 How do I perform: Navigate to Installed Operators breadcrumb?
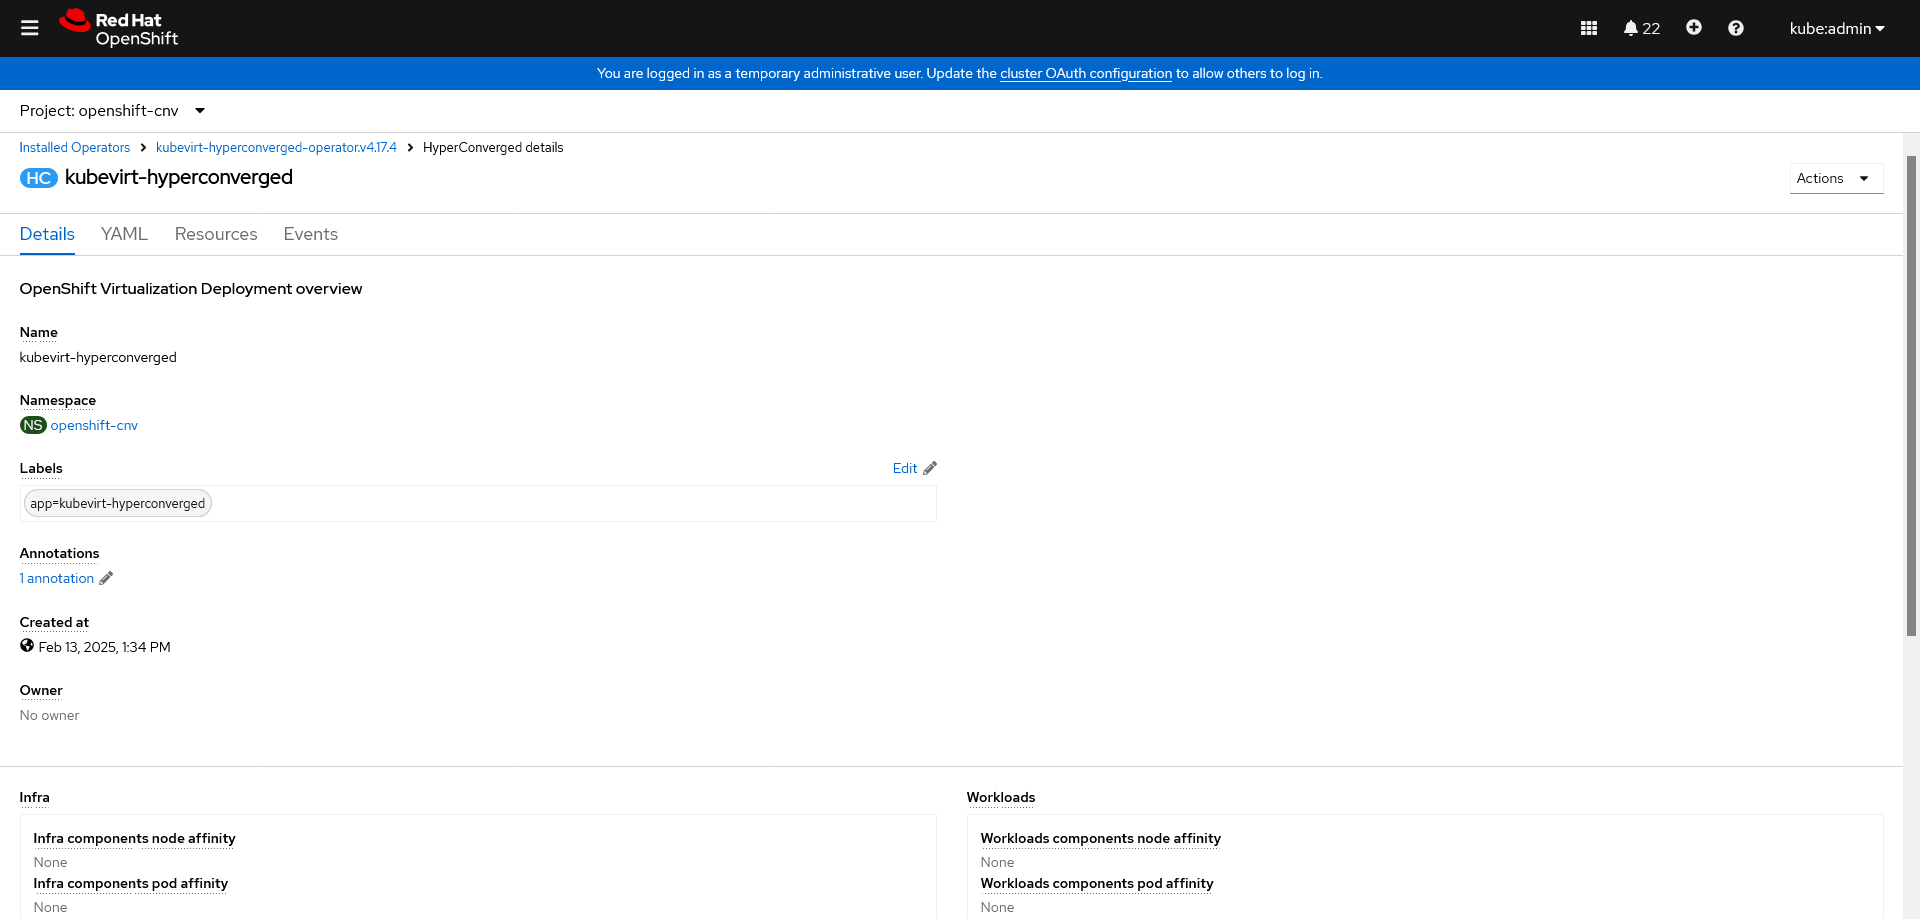point(74,147)
